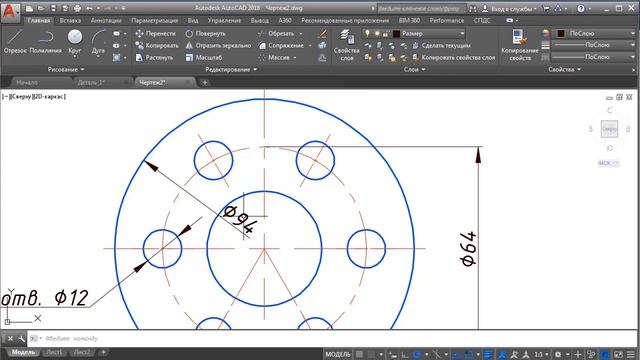Viewport: 640px width, 360px height.
Task: Click the МОДЕЛЬ status bar button
Action: (338, 354)
